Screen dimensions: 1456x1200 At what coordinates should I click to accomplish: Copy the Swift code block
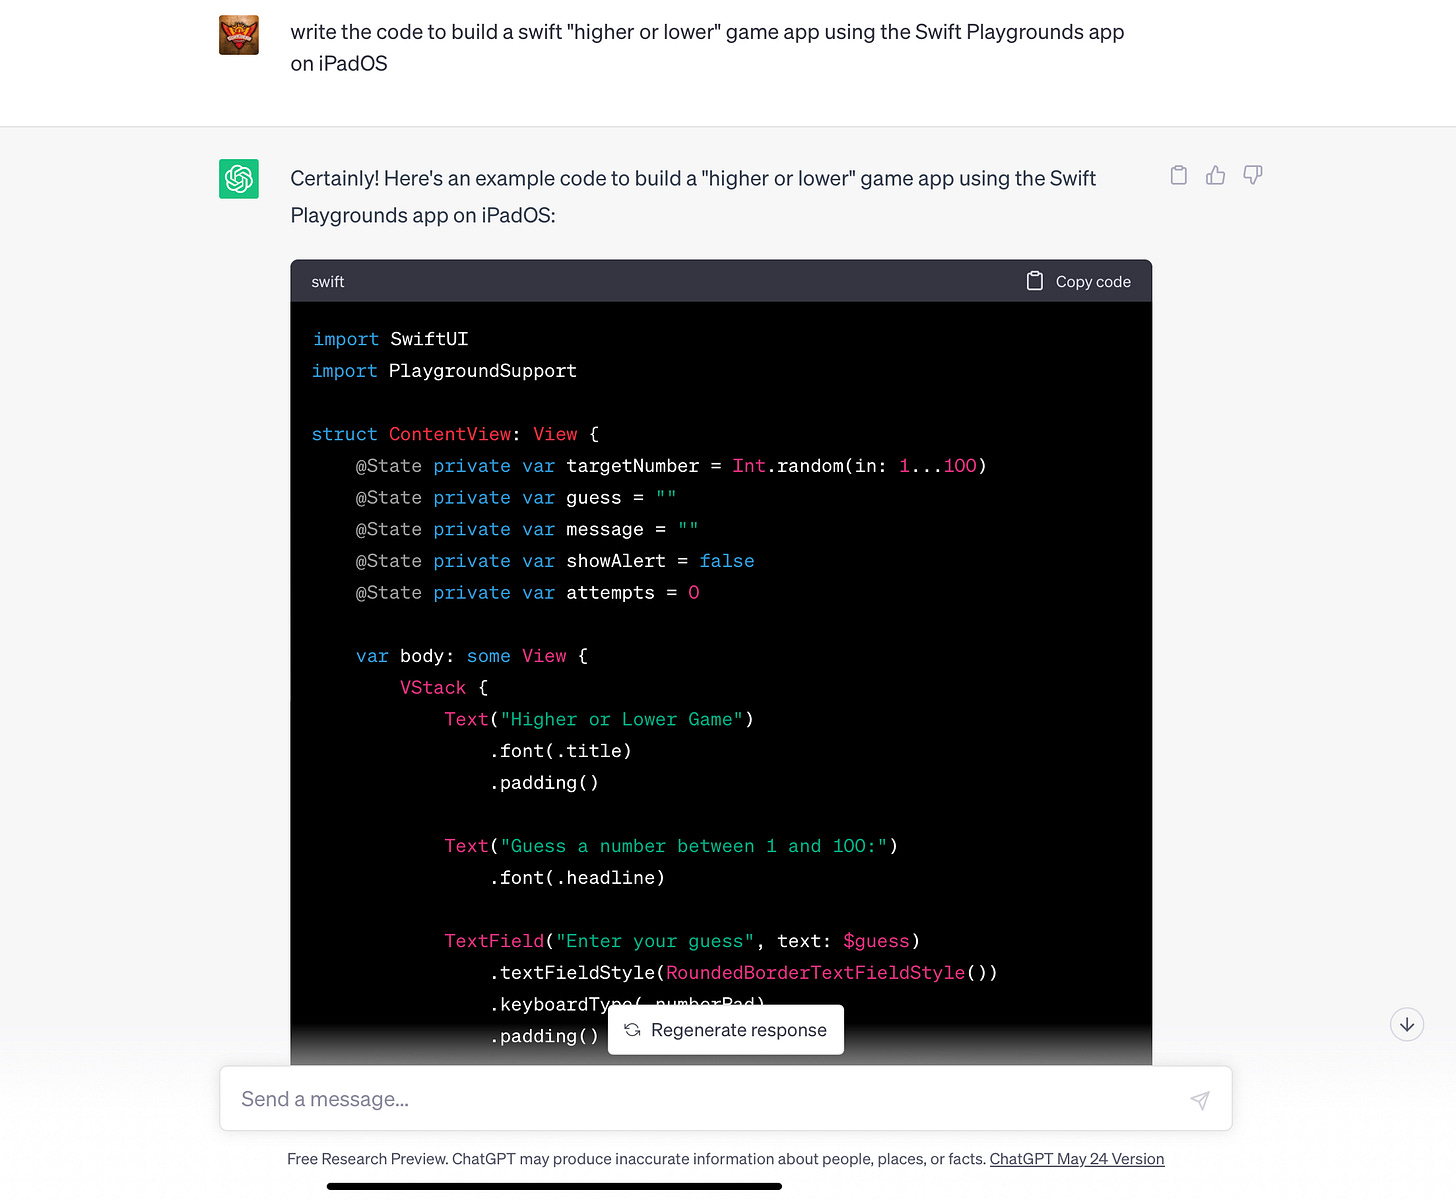(1079, 282)
